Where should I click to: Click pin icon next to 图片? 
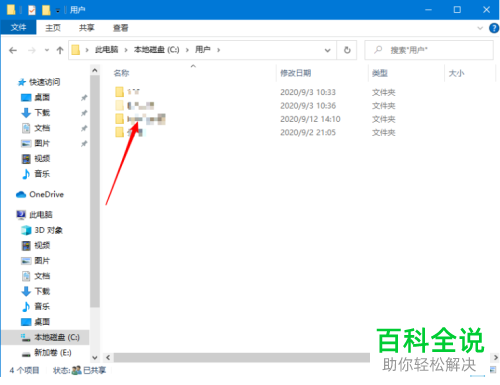(x=84, y=144)
